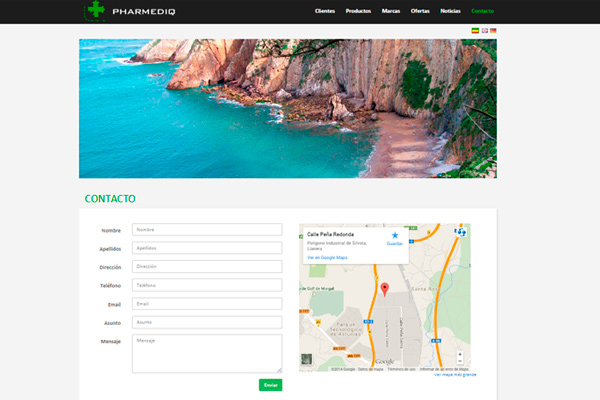Focus the Email input field
Viewport: 600px width, 400px height.
click(x=207, y=304)
